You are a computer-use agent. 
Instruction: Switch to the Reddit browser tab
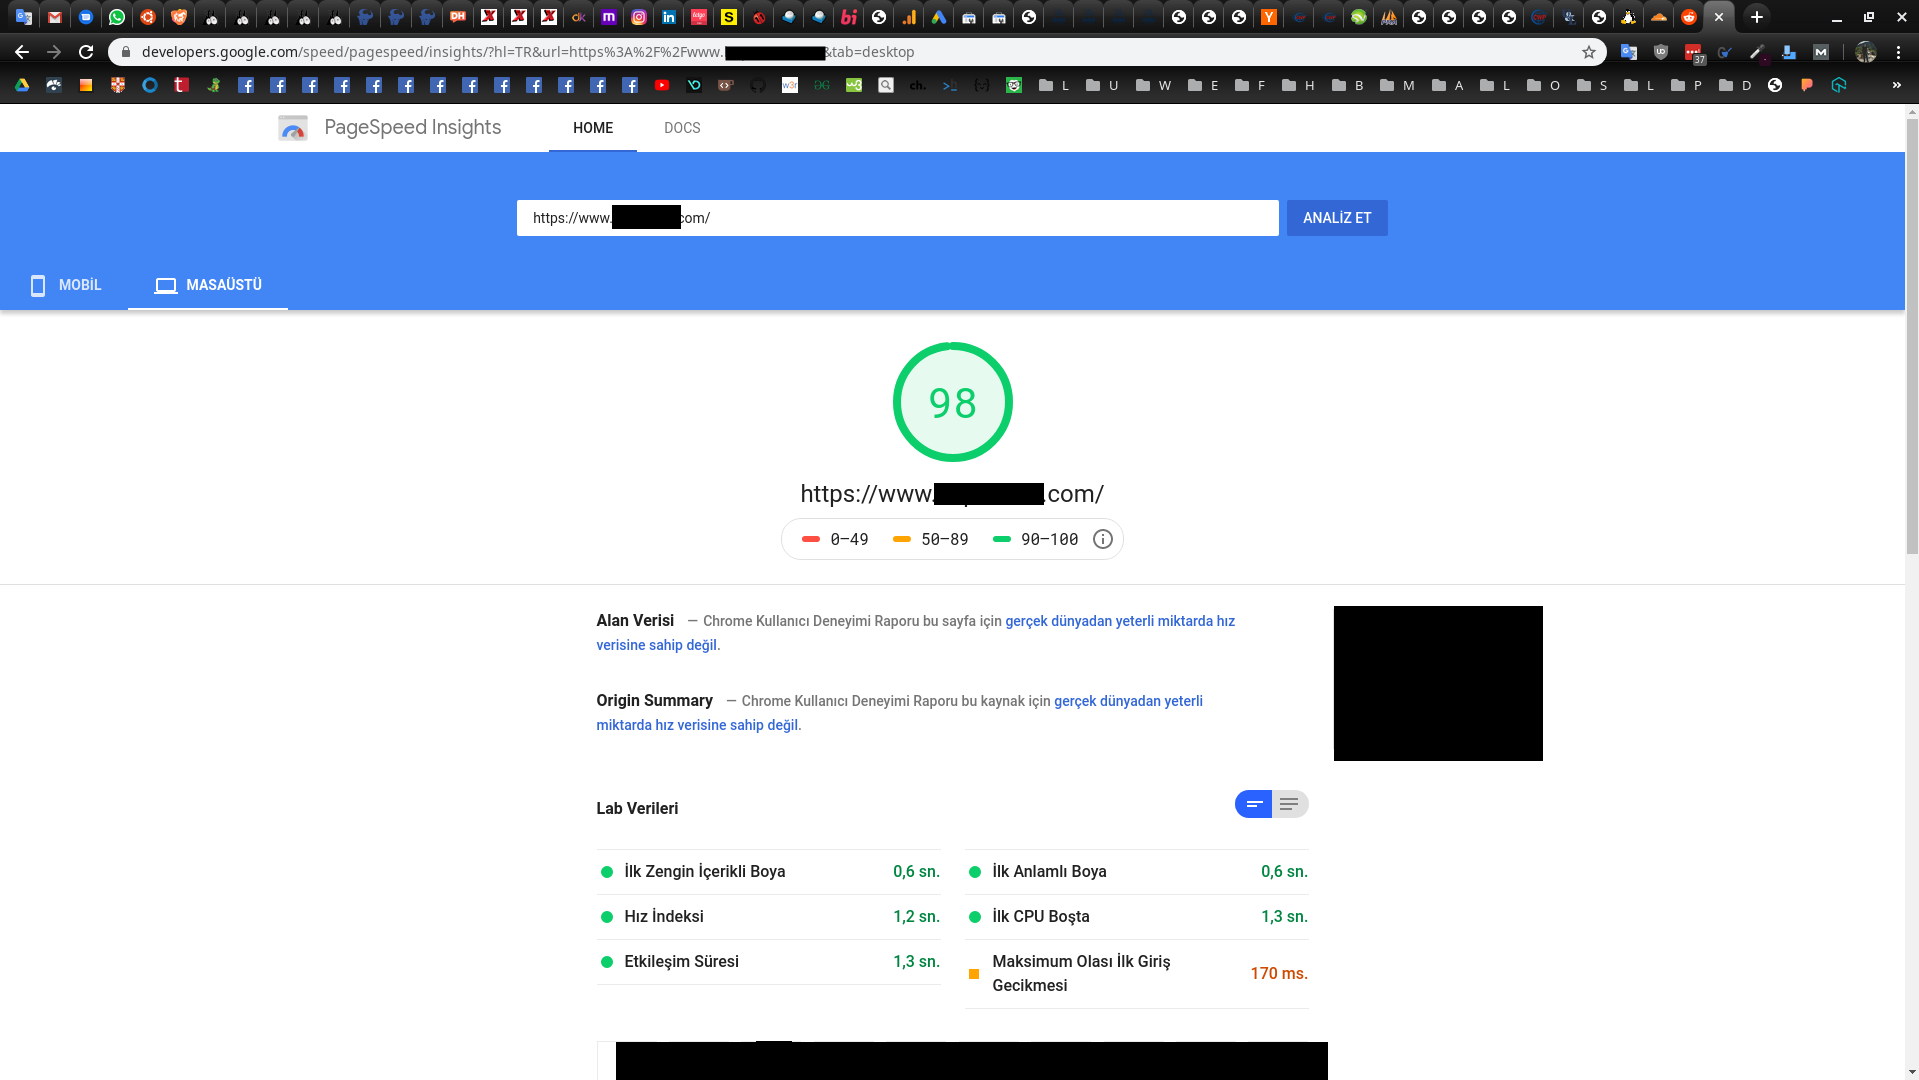tap(1689, 17)
